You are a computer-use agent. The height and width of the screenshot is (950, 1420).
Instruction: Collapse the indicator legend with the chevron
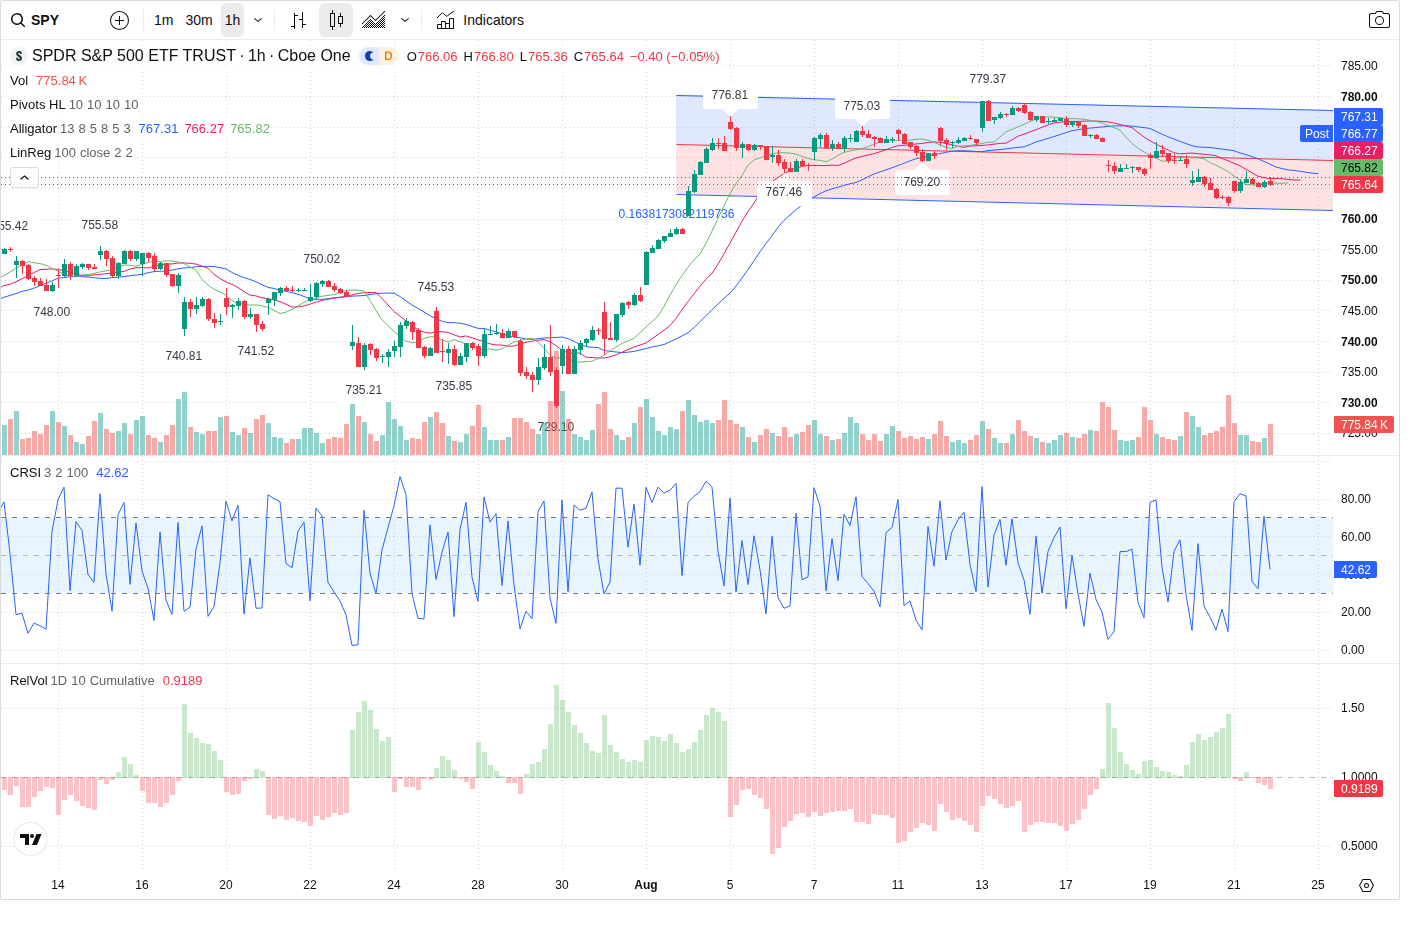[24, 178]
